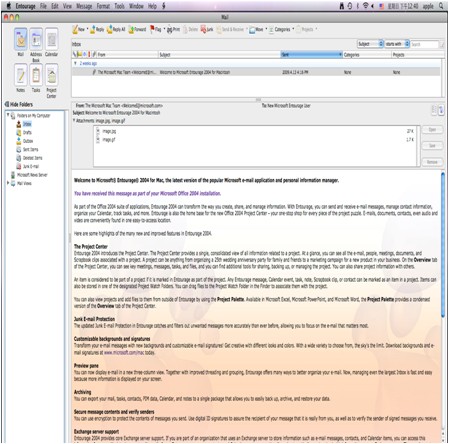Open the Message menu

(84, 6)
